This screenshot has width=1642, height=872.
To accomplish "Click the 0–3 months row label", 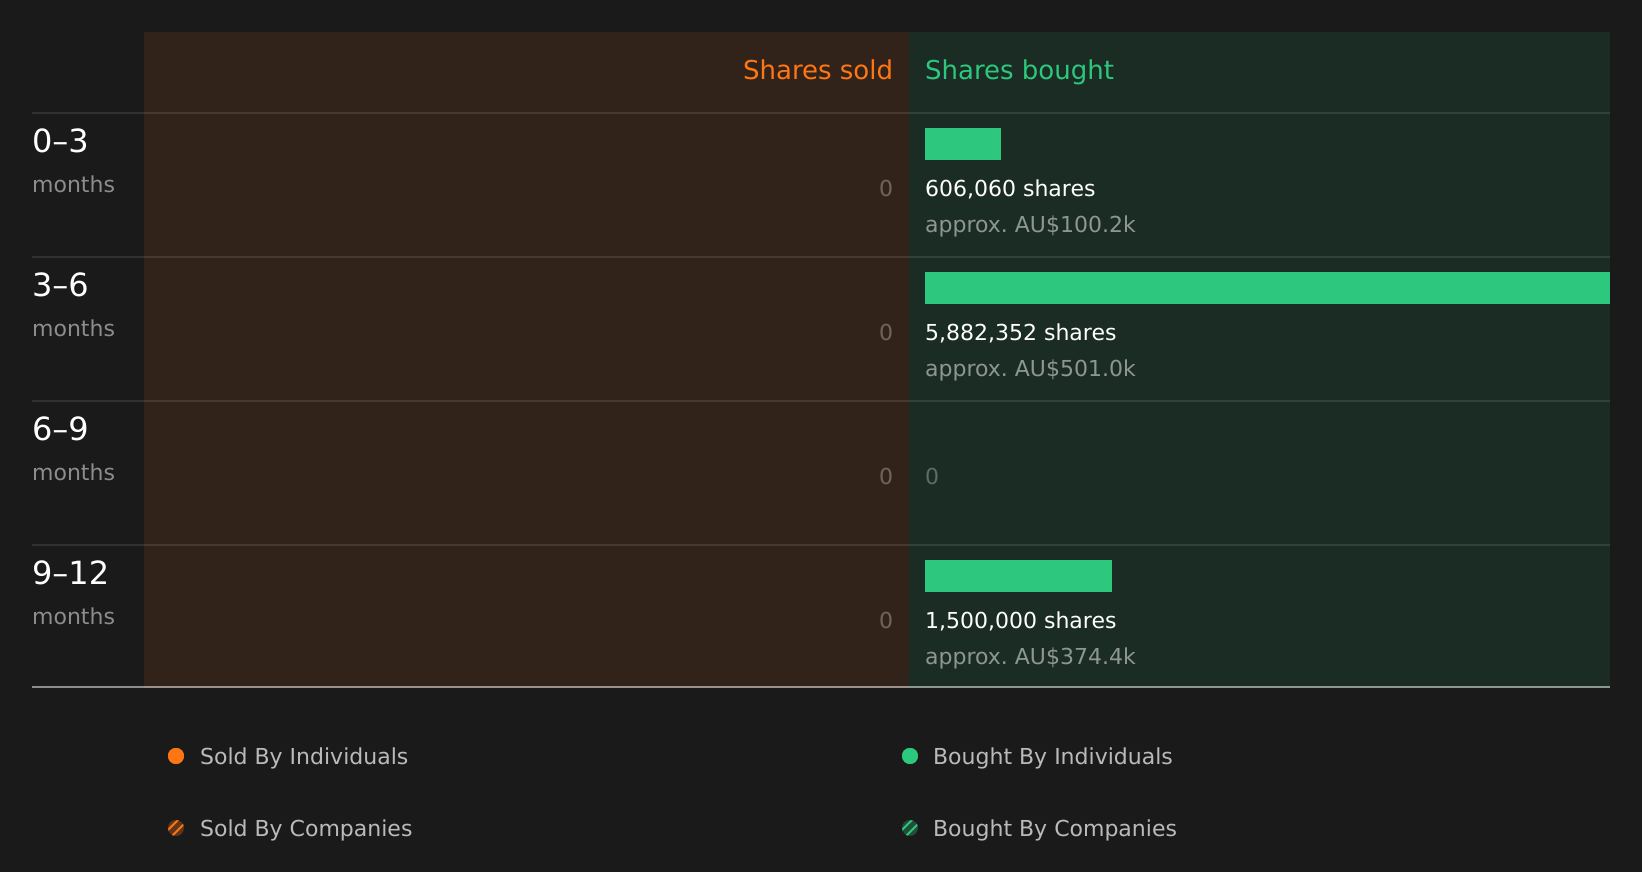I will point(73,160).
